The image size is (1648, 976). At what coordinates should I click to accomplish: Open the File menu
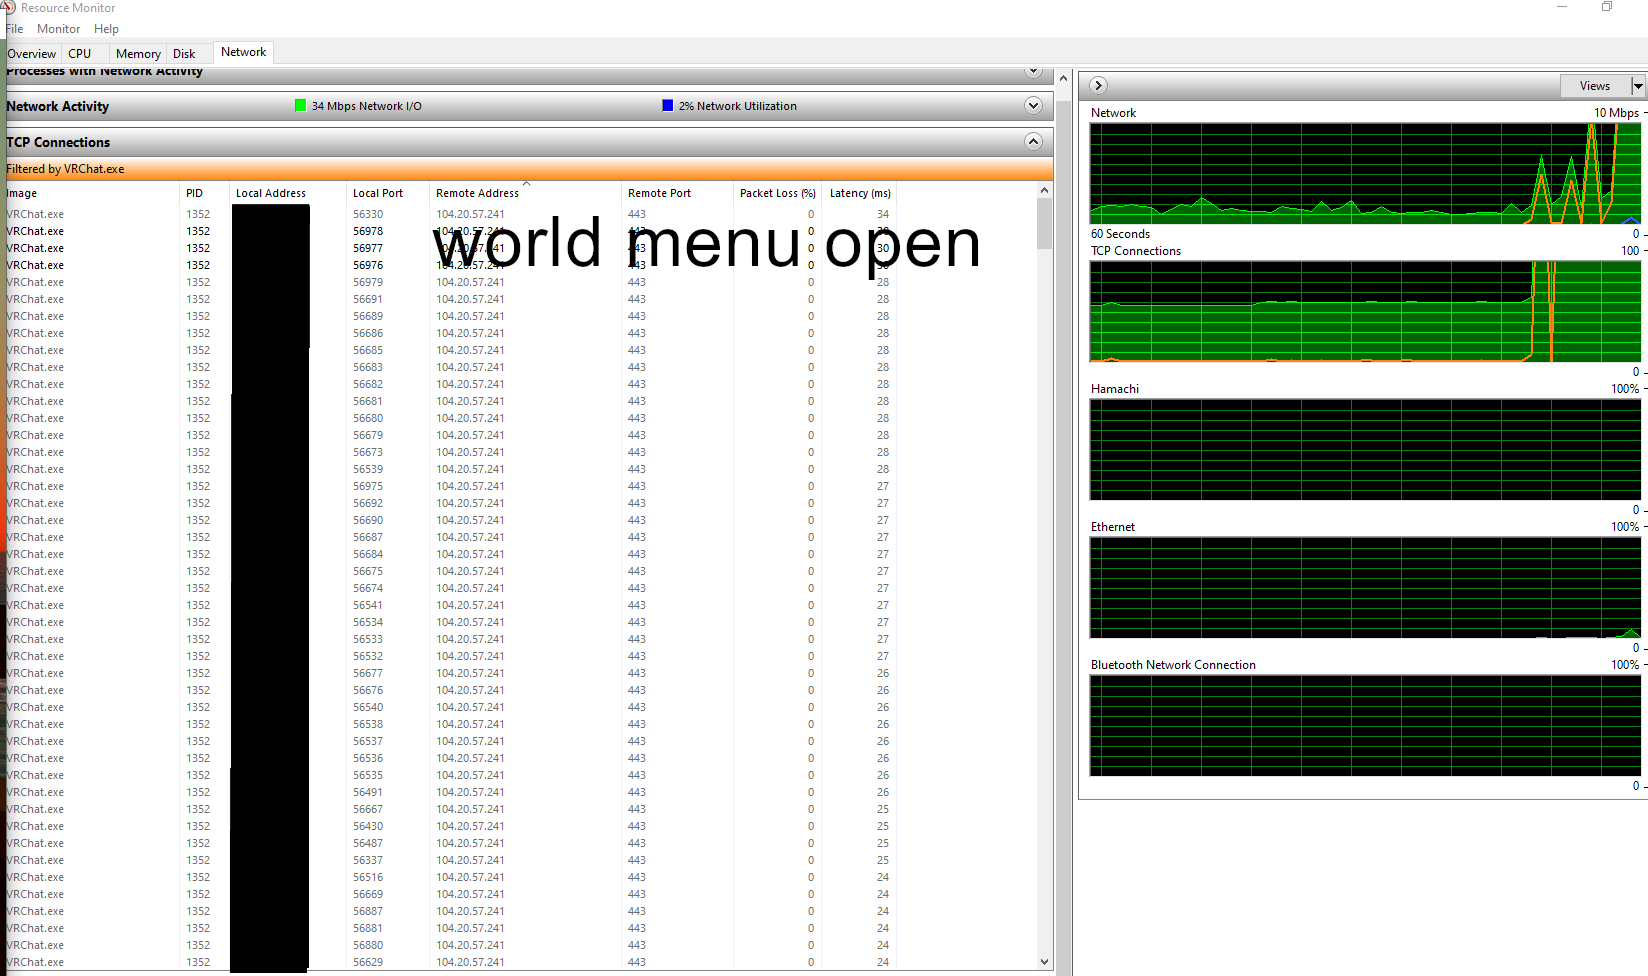(14, 29)
